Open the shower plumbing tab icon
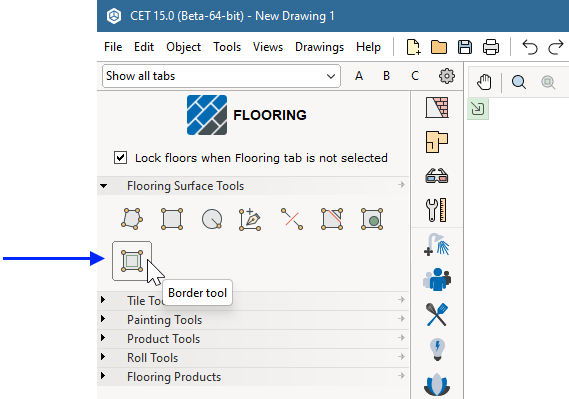 (x=437, y=245)
